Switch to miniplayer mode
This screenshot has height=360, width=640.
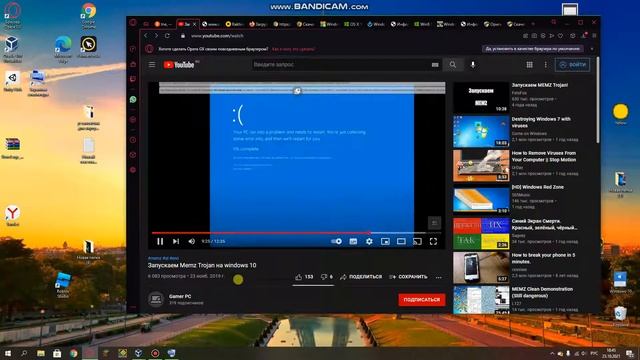[385, 242]
